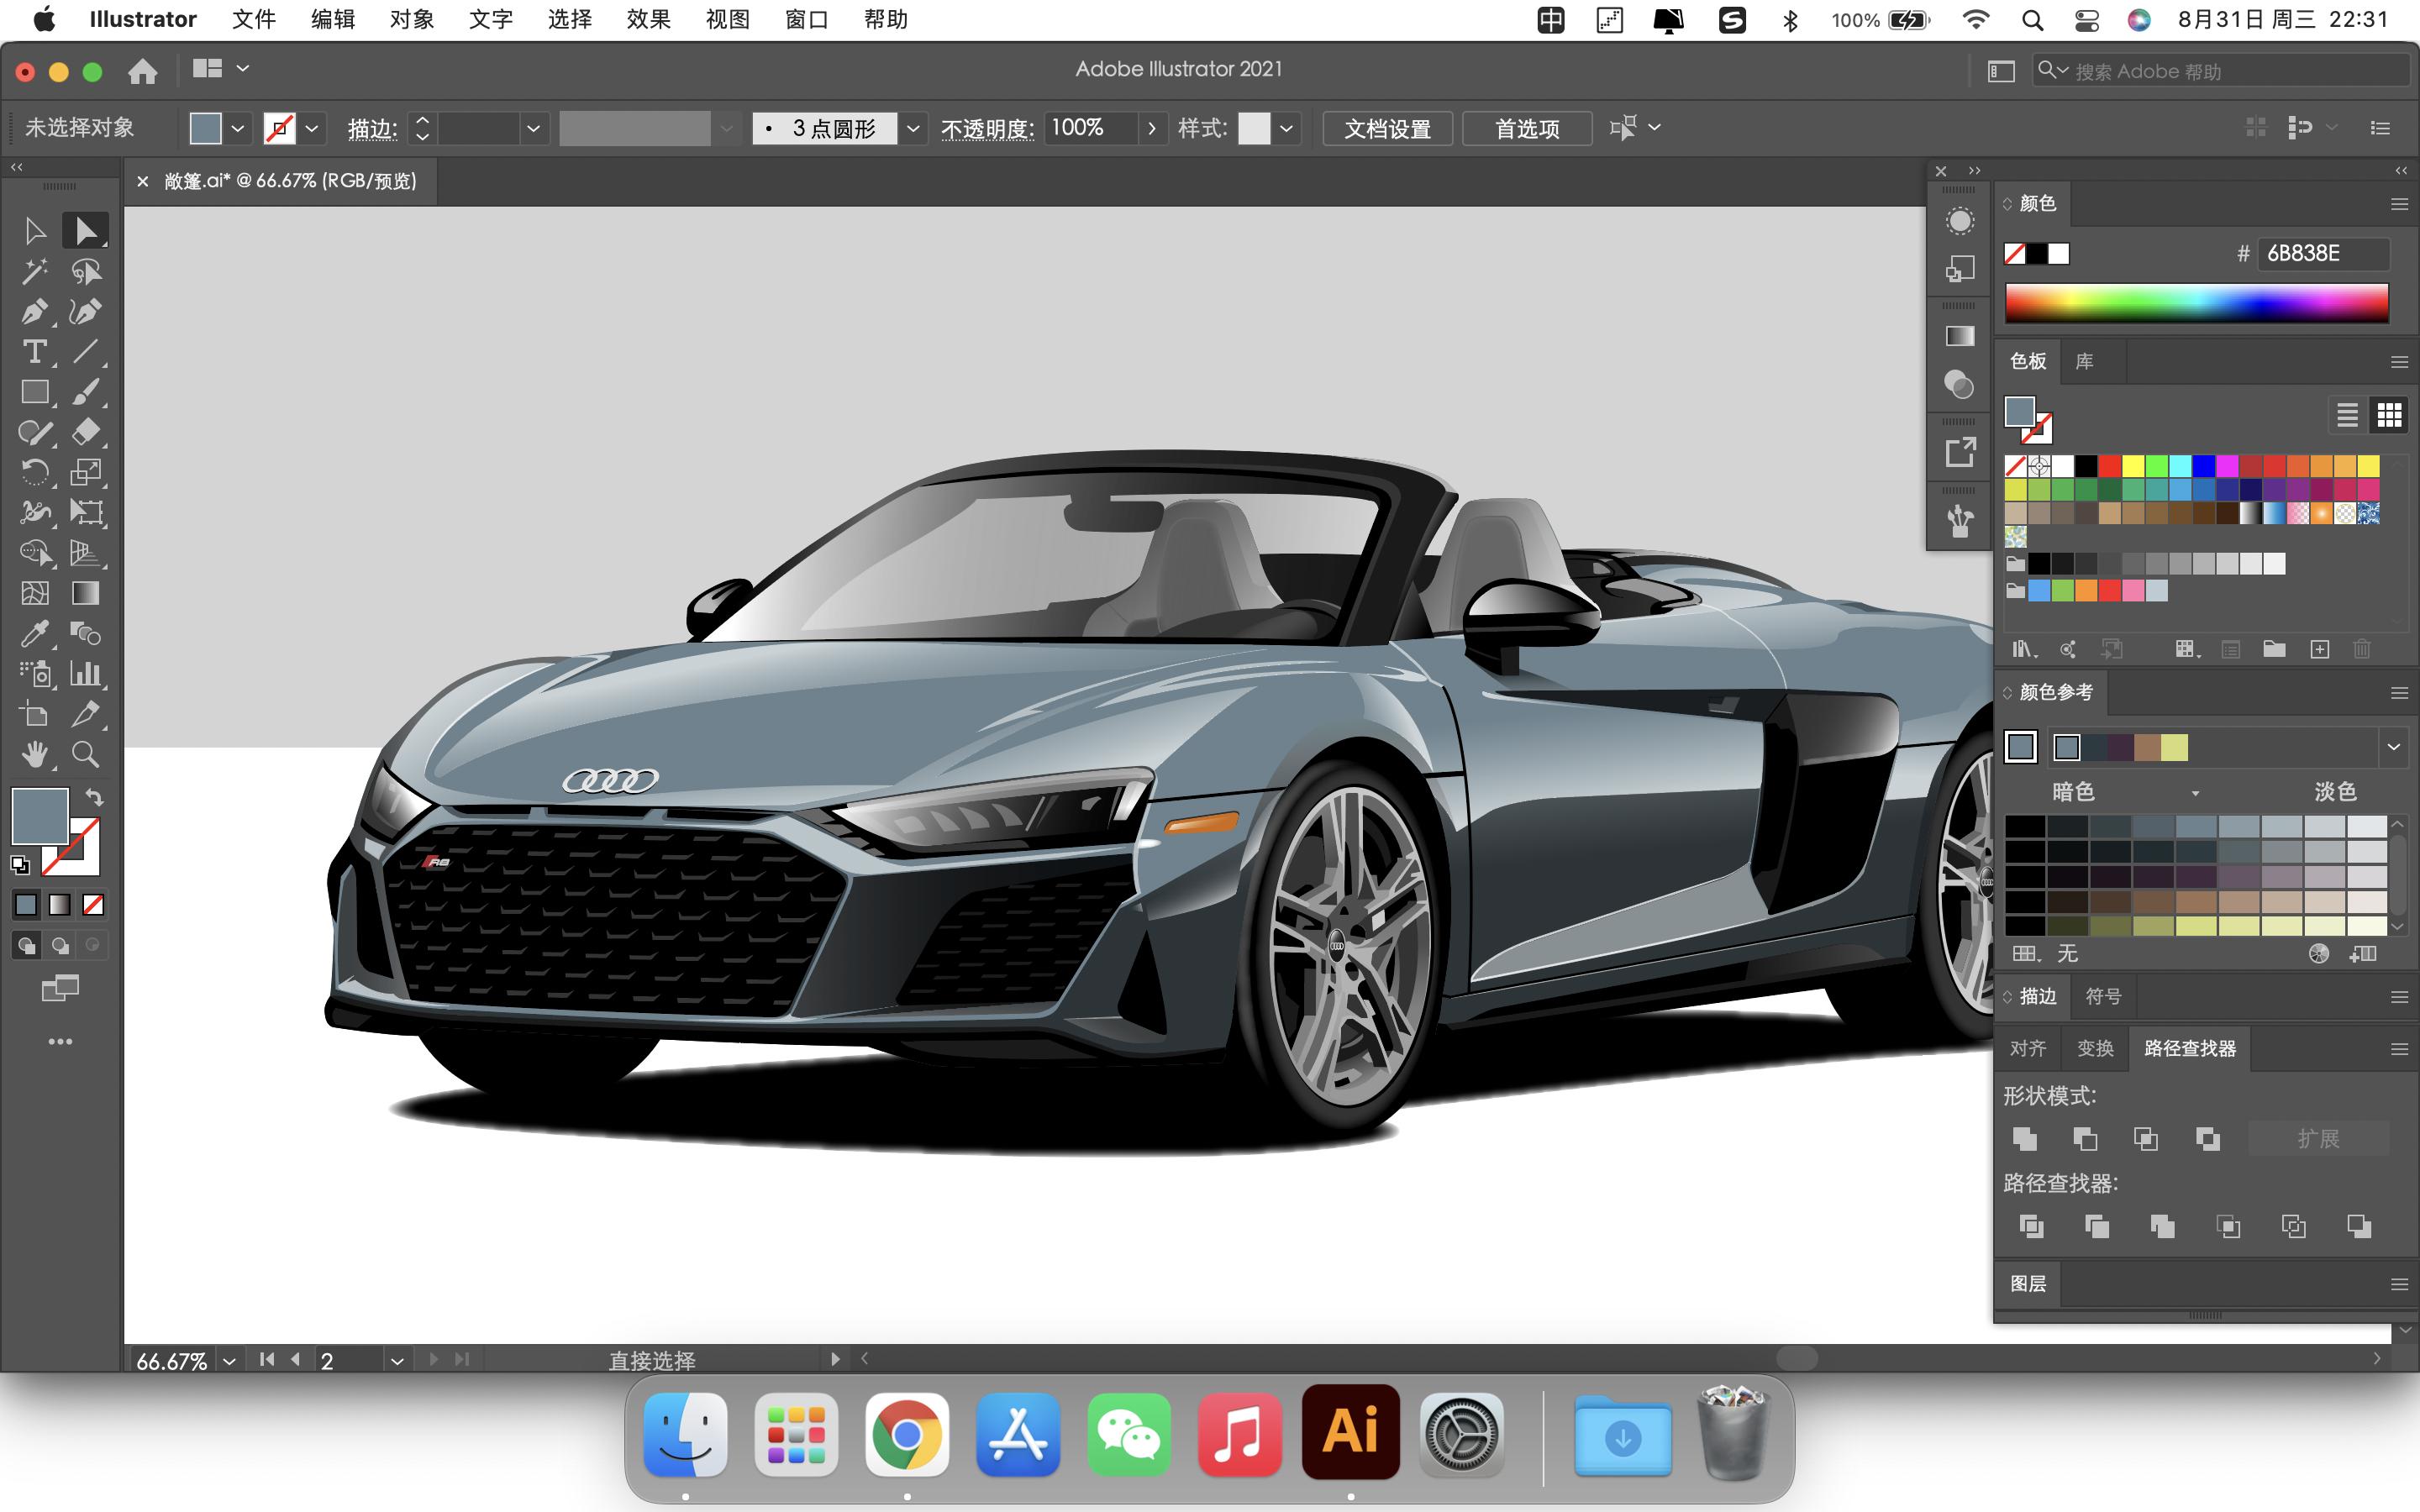Click the 文档设置 button

(x=1387, y=128)
